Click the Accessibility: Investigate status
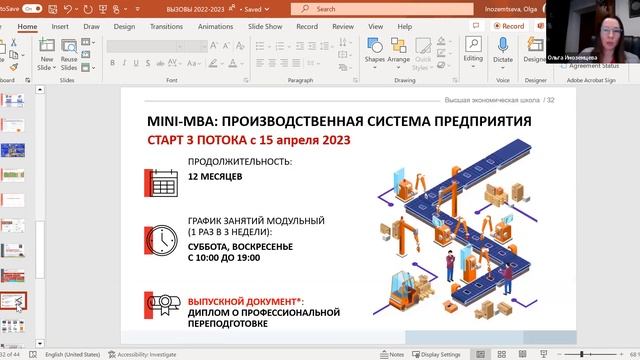The width and height of the screenshot is (640, 360). tap(142, 354)
